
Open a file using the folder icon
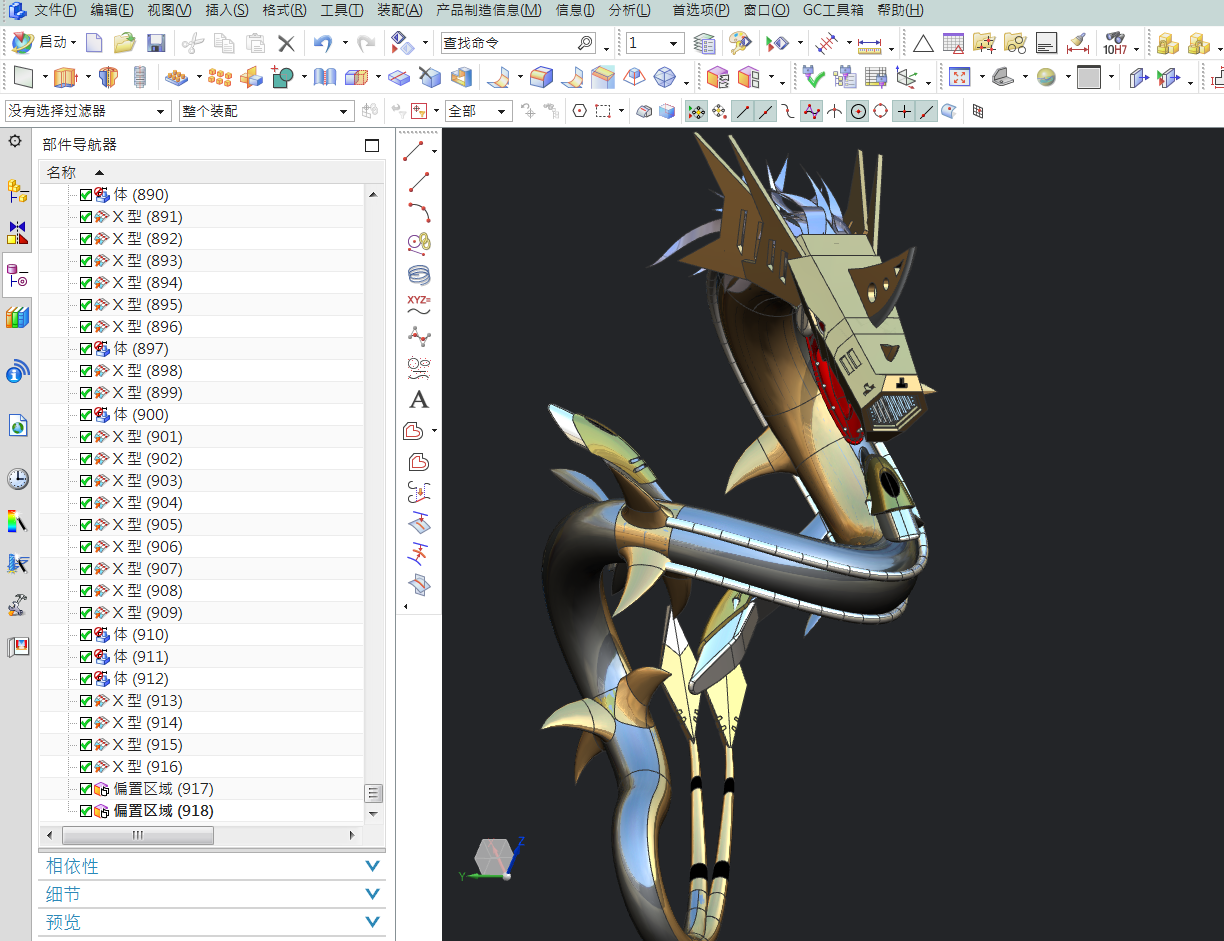click(x=124, y=43)
